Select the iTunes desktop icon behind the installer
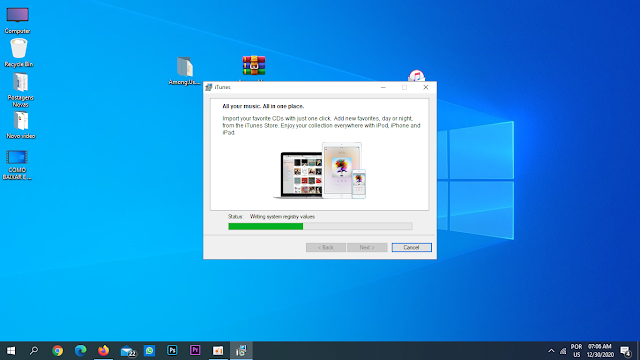 (x=416, y=76)
